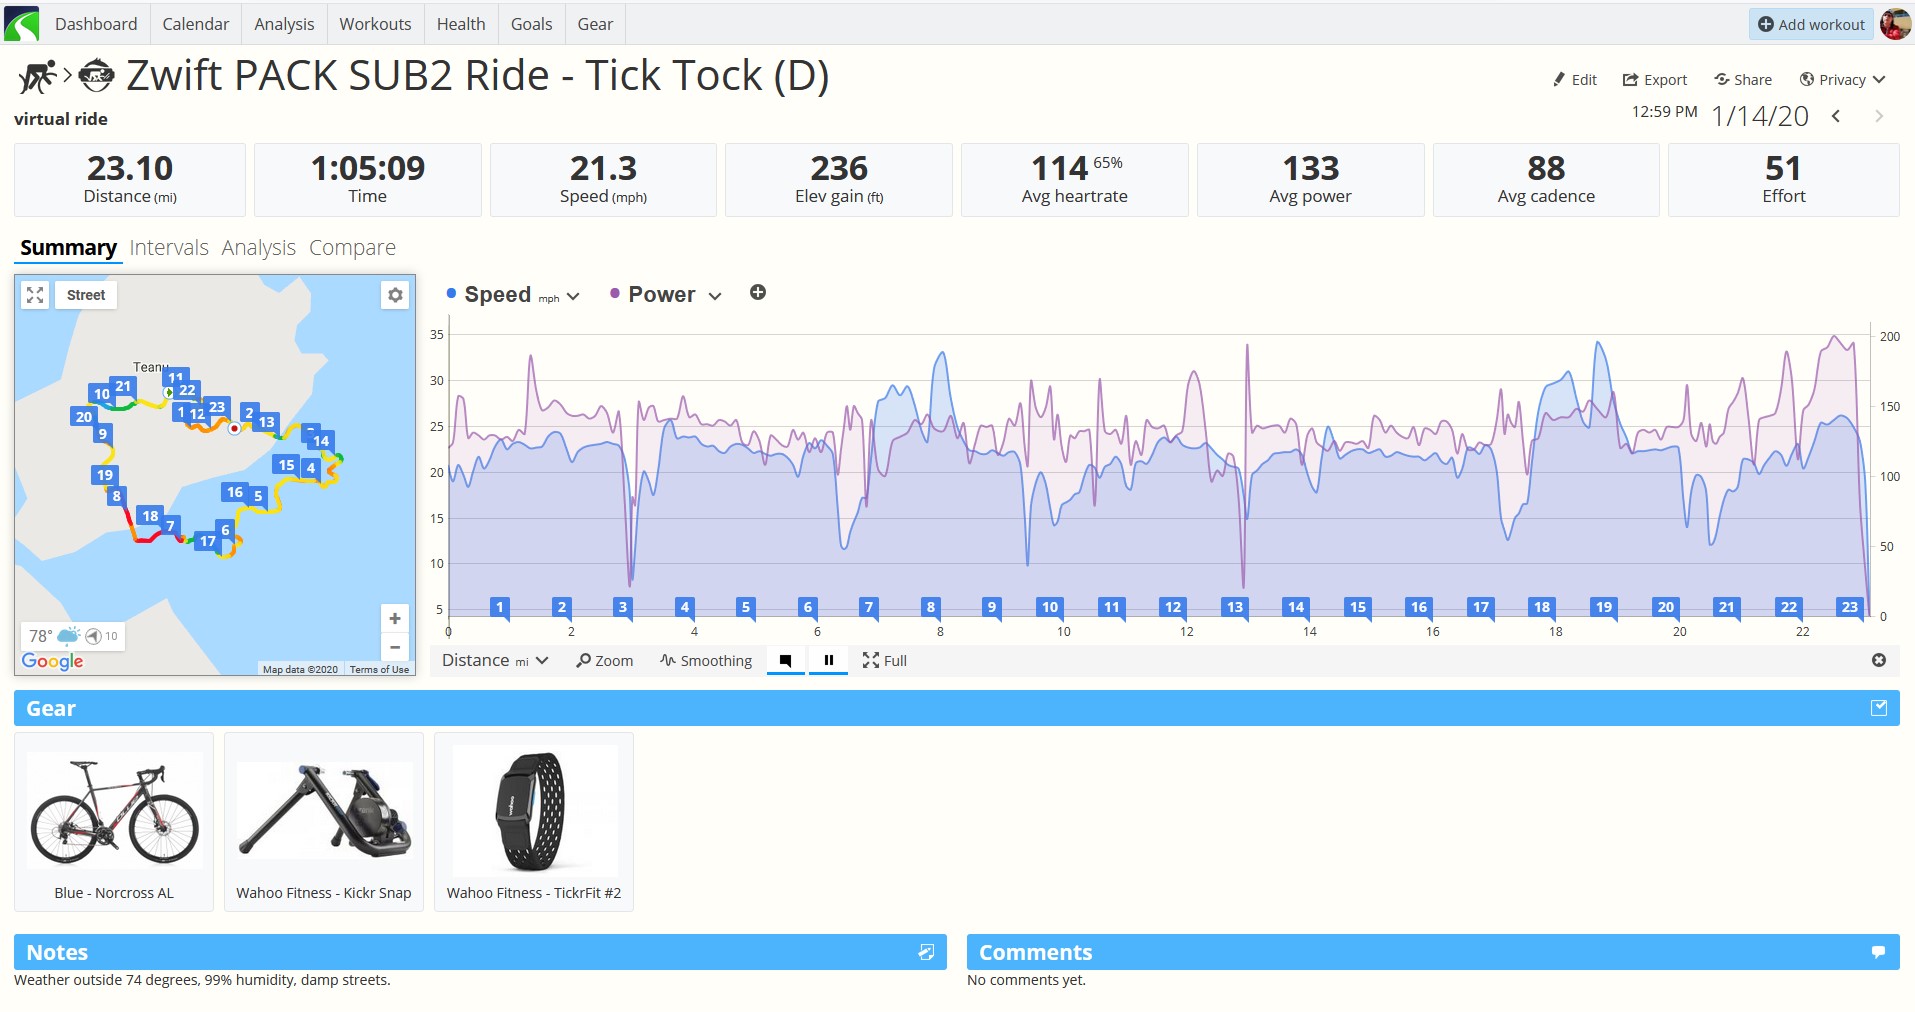This screenshot has height=1012, width=1915.
Task: Switch to the Intervals tab
Action: [x=169, y=248]
